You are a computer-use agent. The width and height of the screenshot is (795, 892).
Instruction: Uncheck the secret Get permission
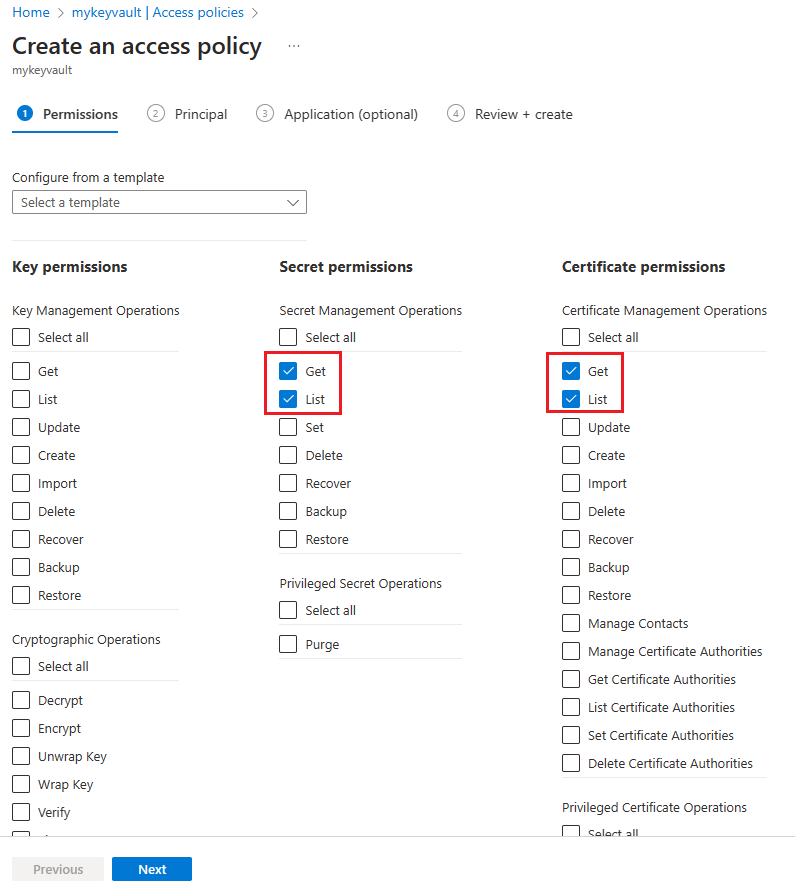click(288, 371)
